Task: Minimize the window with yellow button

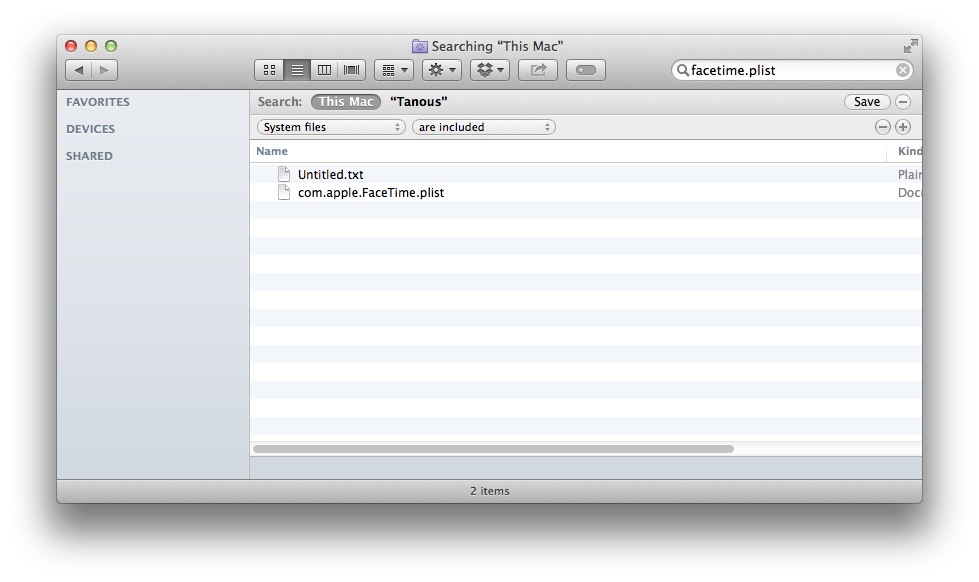Action: click(91, 46)
